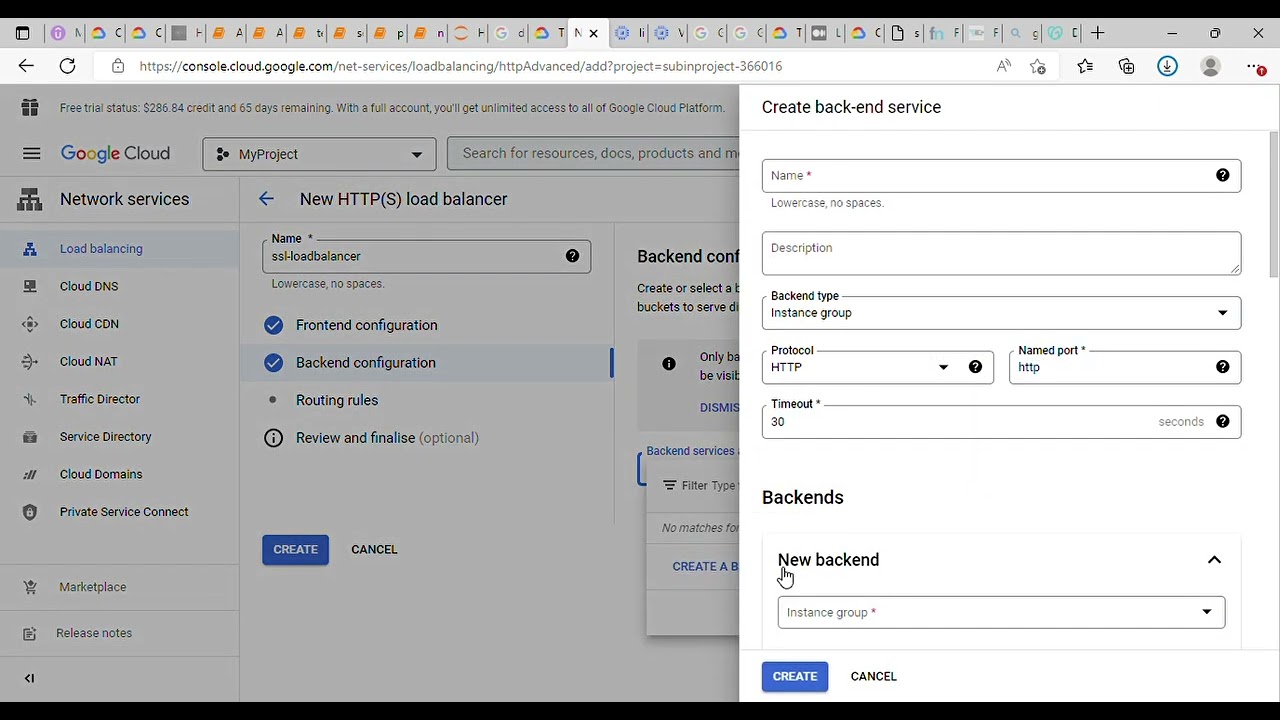Open a new browser tab with plus
Viewport: 1280px width, 720px height.
tap(1098, 33)
